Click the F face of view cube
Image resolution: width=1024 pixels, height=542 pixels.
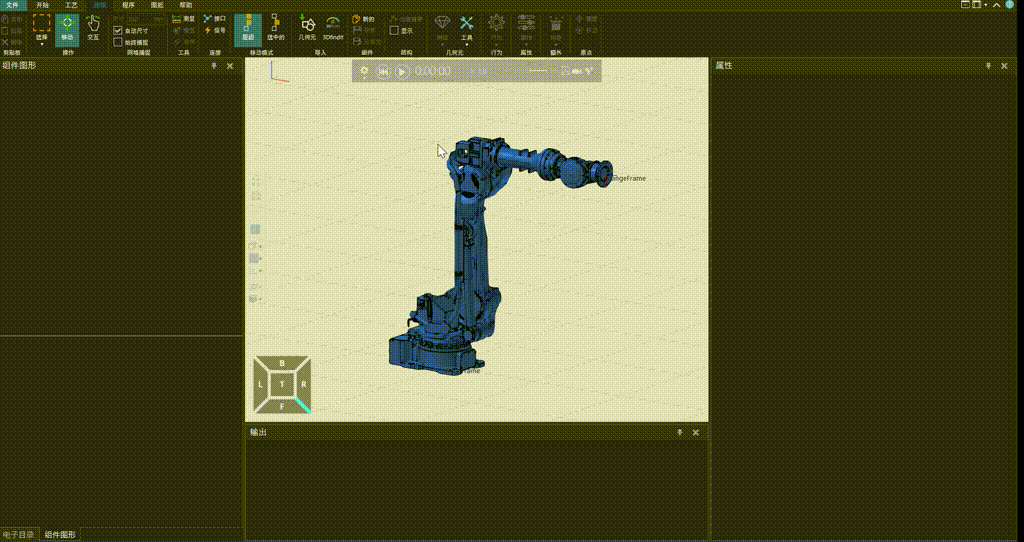[x=282, y=406]
